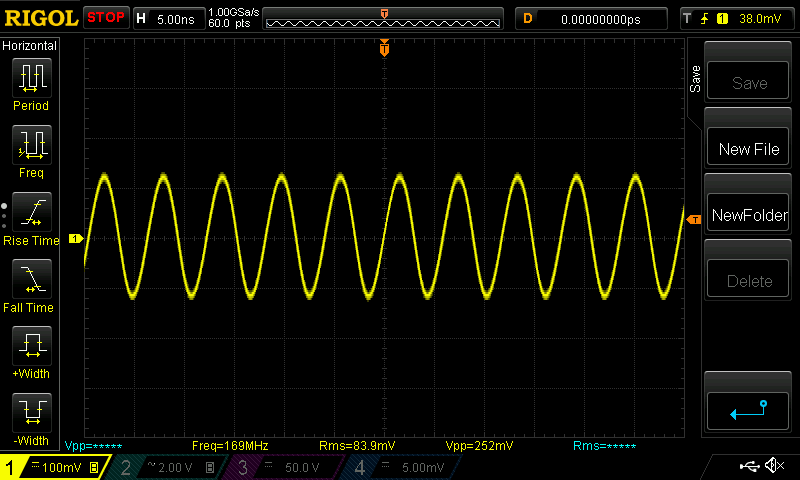The image size is (800, 480).
Task: Click the Freq=169MHz measurement
Action: [230, 446]
